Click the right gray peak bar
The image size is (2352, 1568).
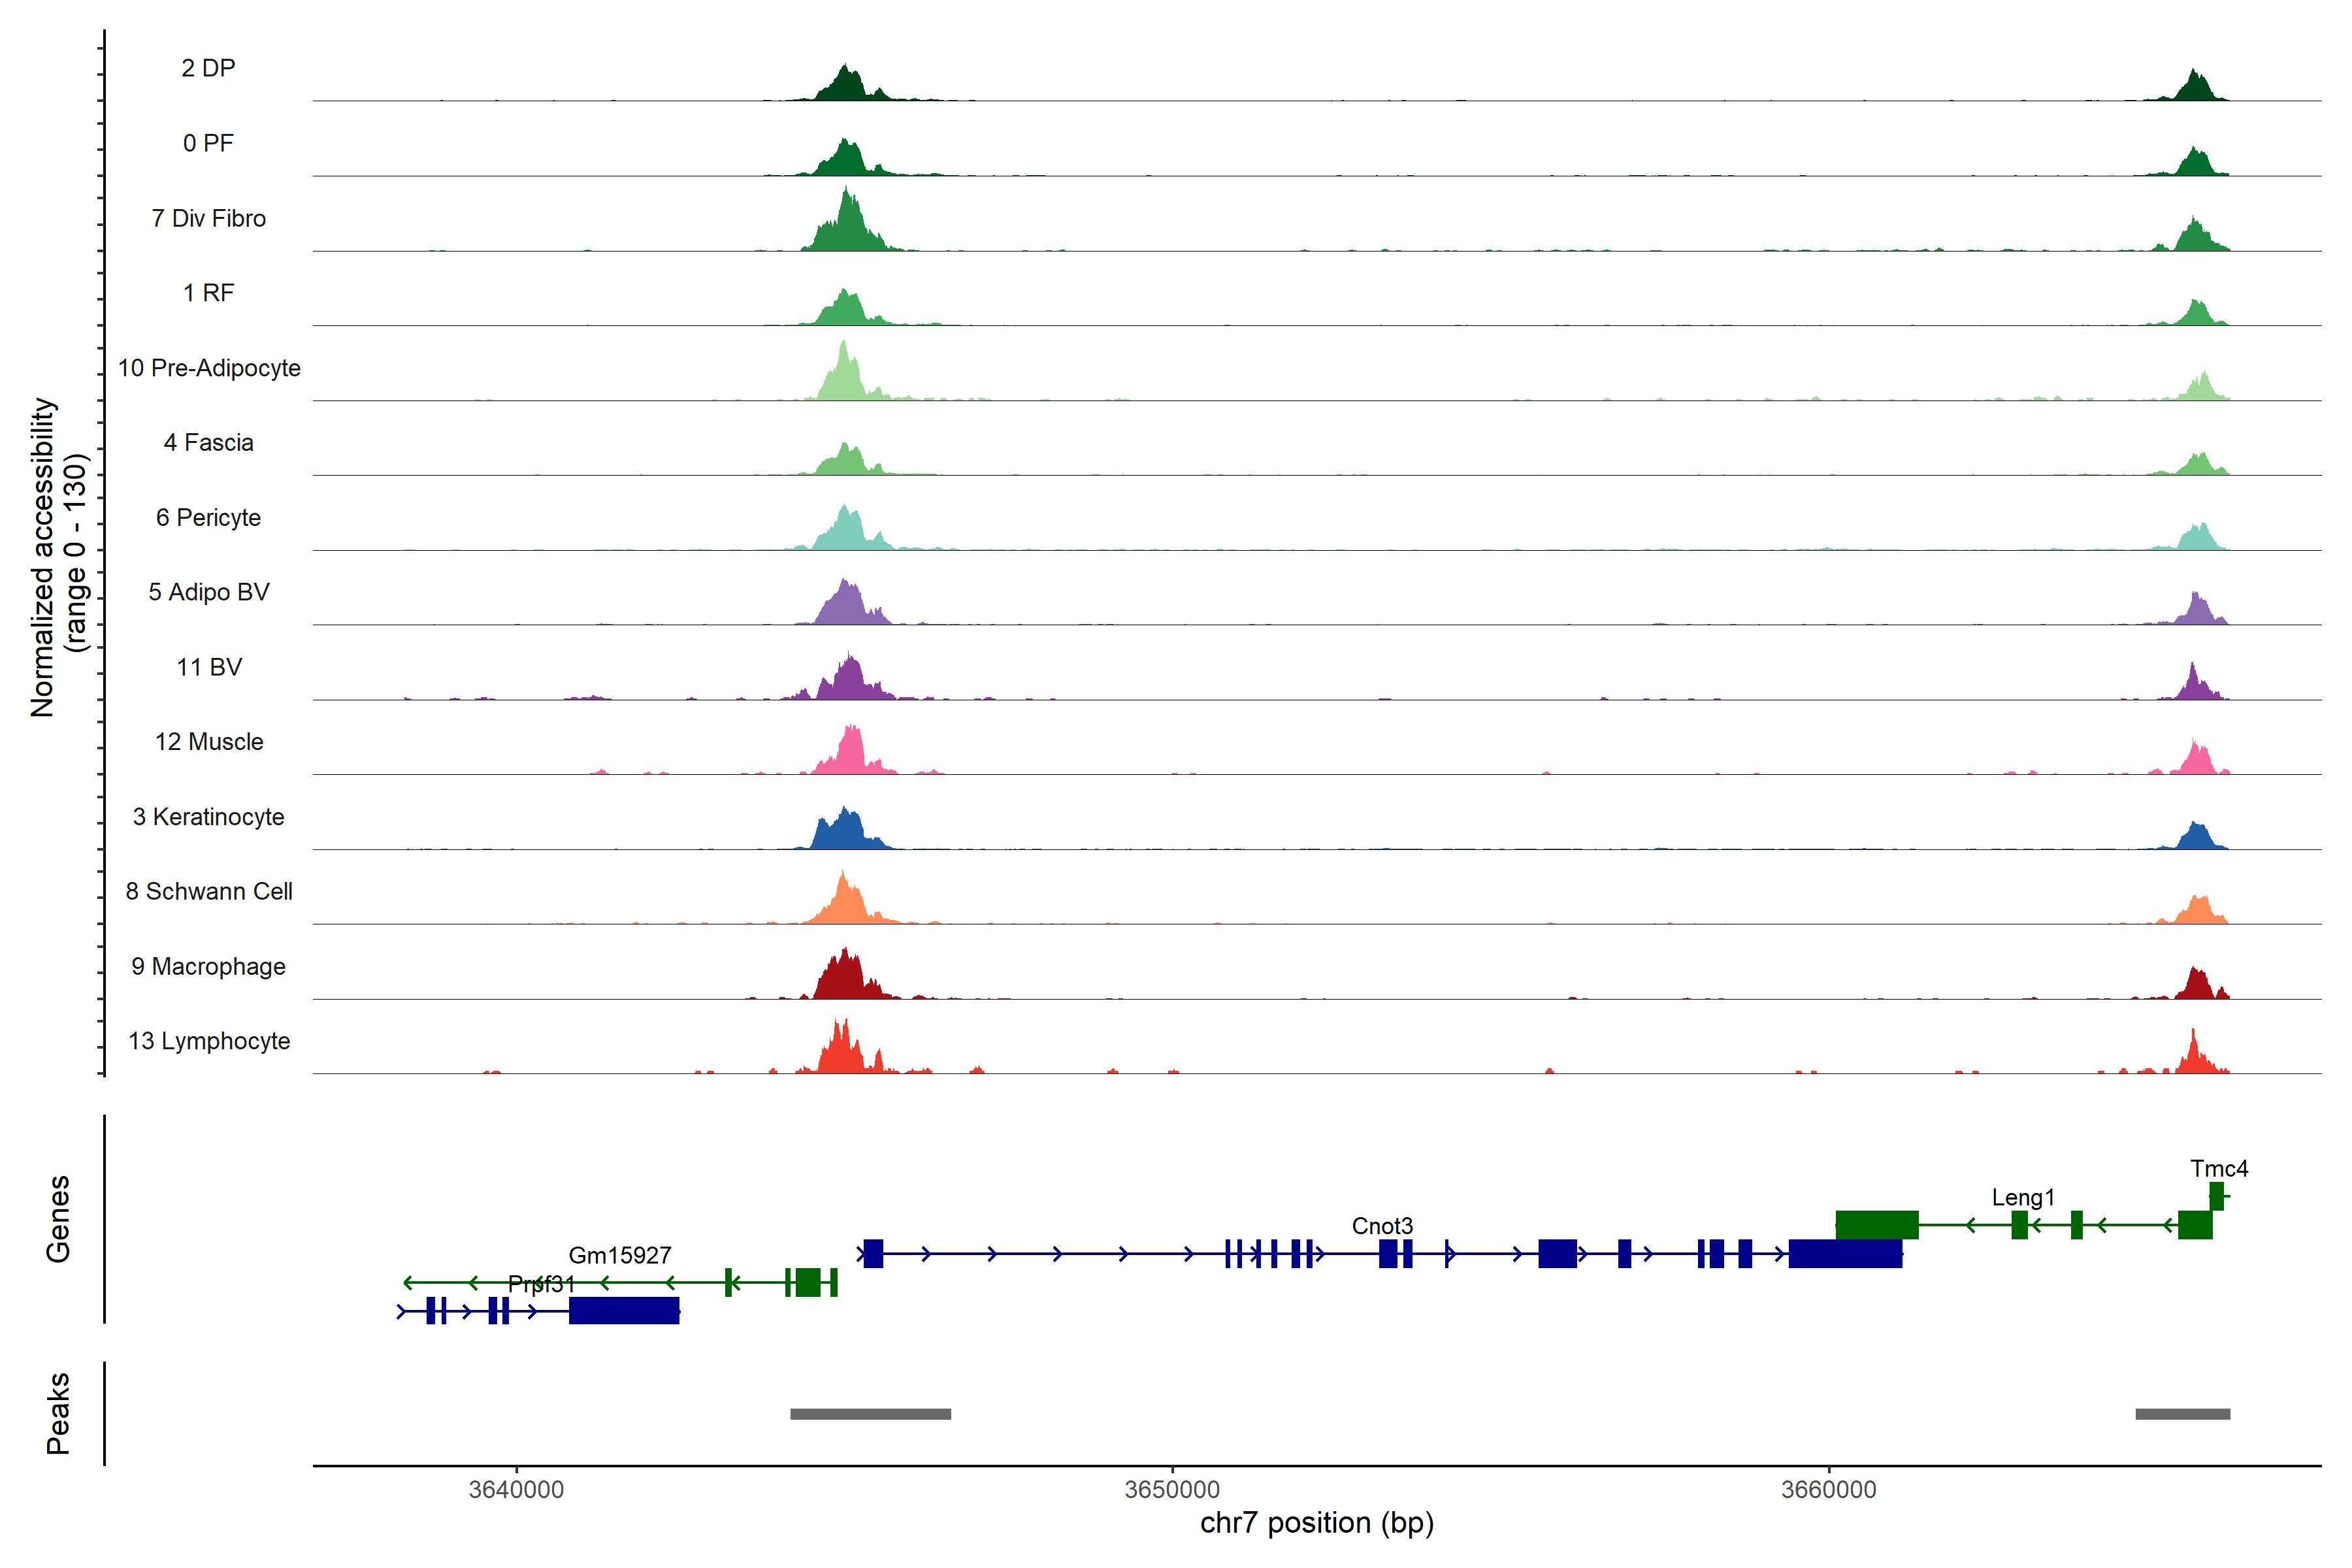coord(2182,1414)
